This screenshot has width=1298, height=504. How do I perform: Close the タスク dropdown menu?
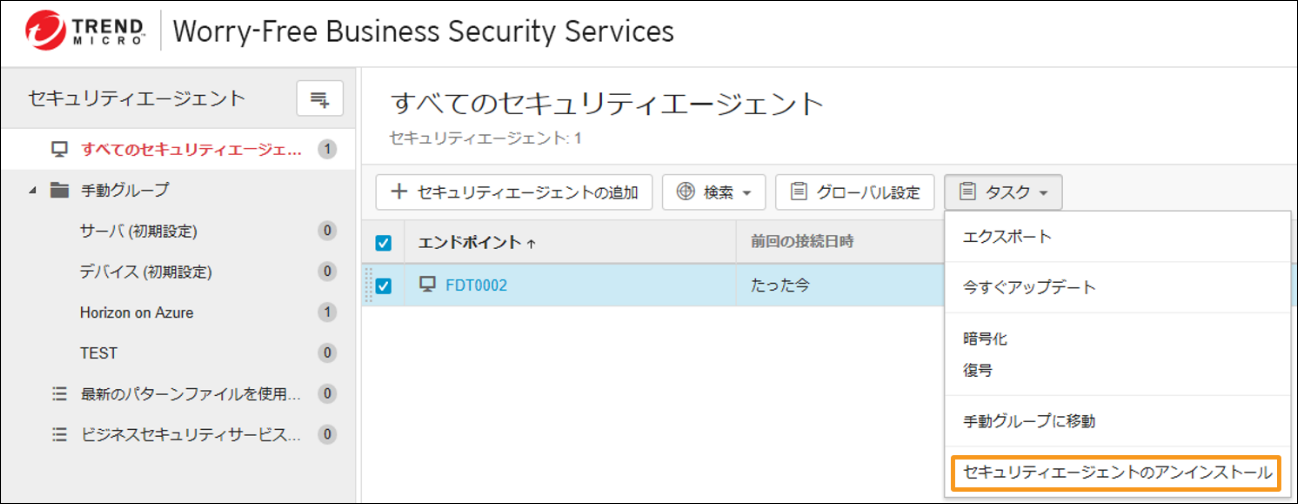(1003, 192)
